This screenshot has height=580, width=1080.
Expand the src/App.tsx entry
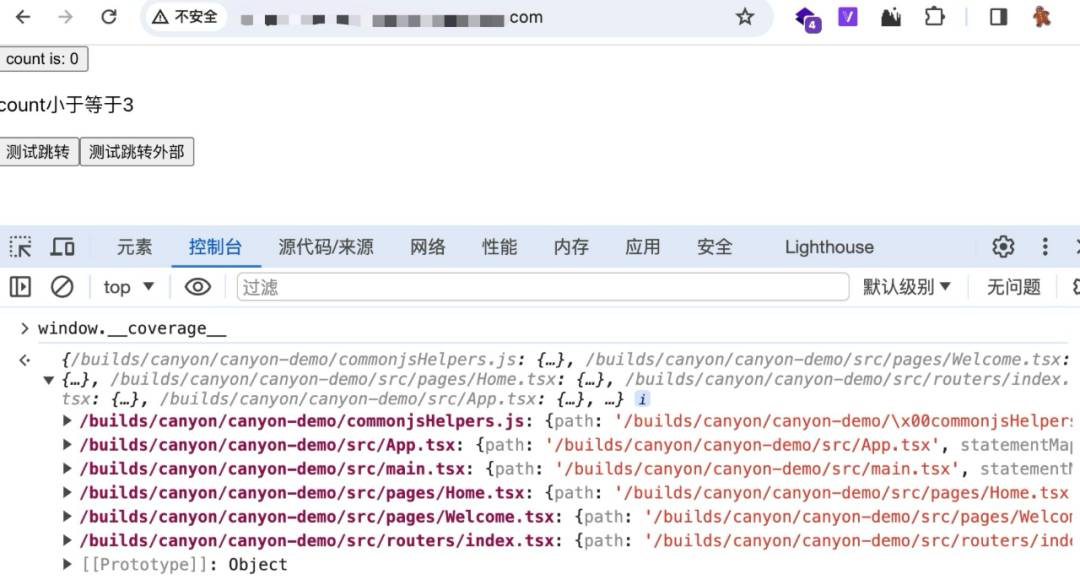pos(67,444)
